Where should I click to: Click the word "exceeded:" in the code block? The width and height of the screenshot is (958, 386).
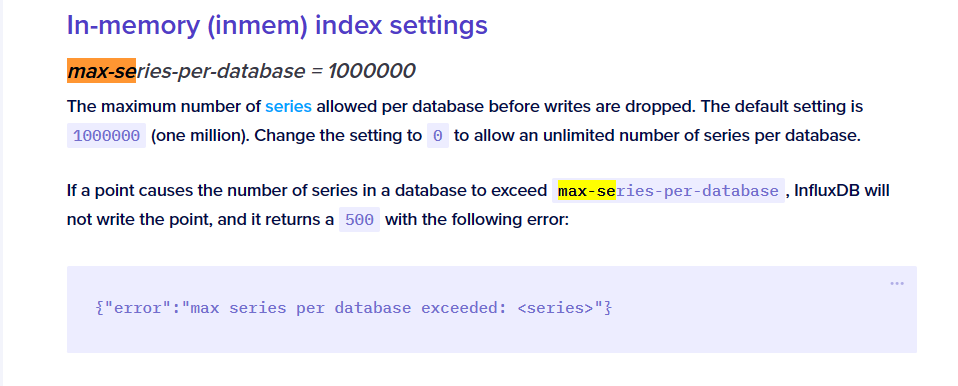(464, 308)
